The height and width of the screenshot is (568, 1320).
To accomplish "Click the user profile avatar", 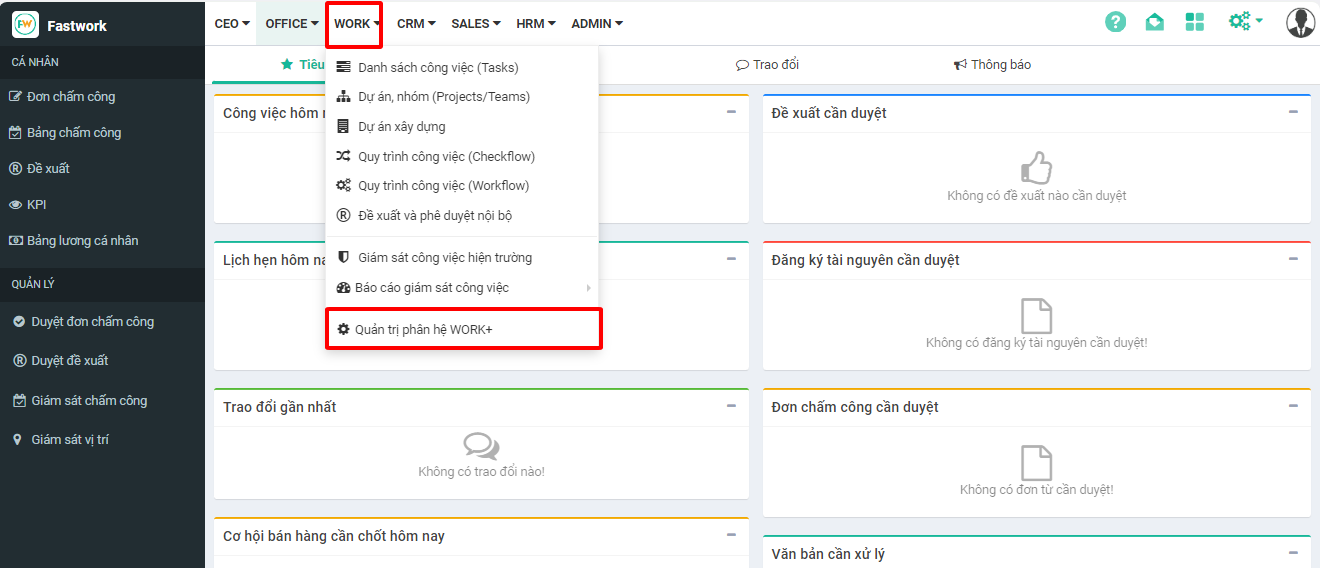I will (1300, 22).
